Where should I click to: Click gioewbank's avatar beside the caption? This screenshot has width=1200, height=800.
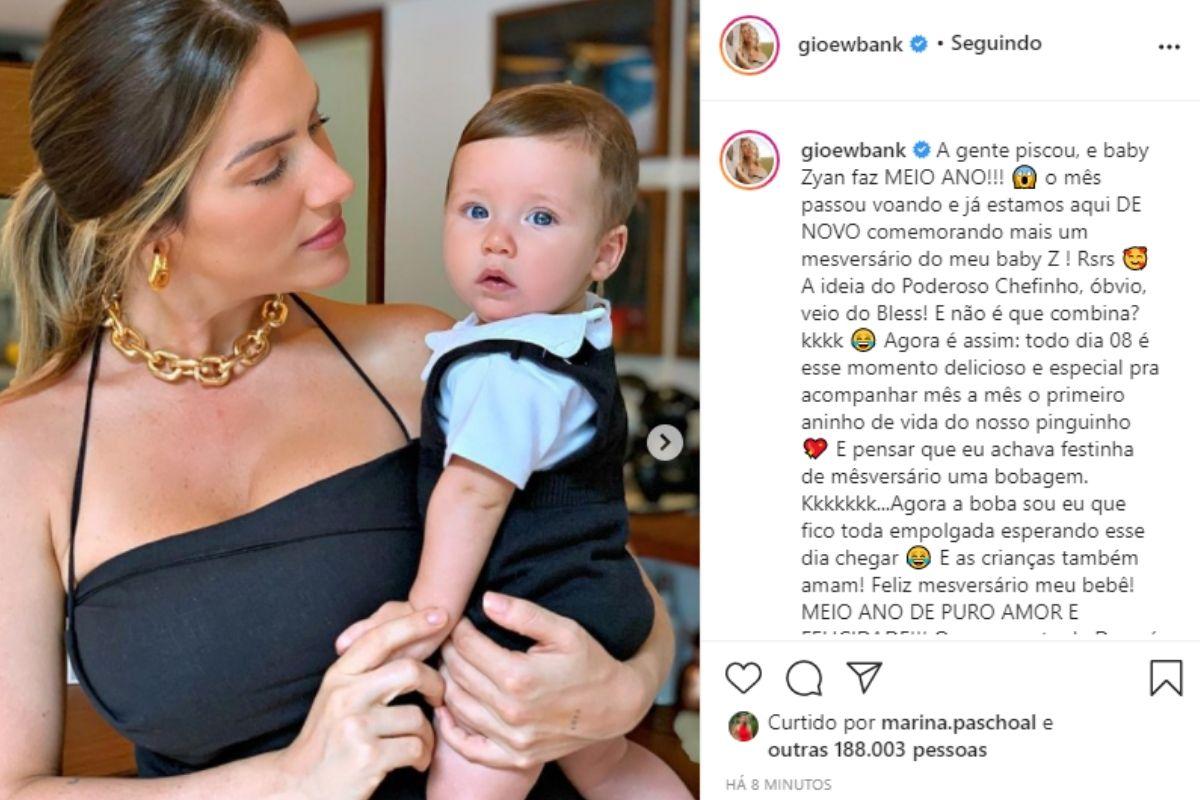pyautogui.click(x=749, y=160)
